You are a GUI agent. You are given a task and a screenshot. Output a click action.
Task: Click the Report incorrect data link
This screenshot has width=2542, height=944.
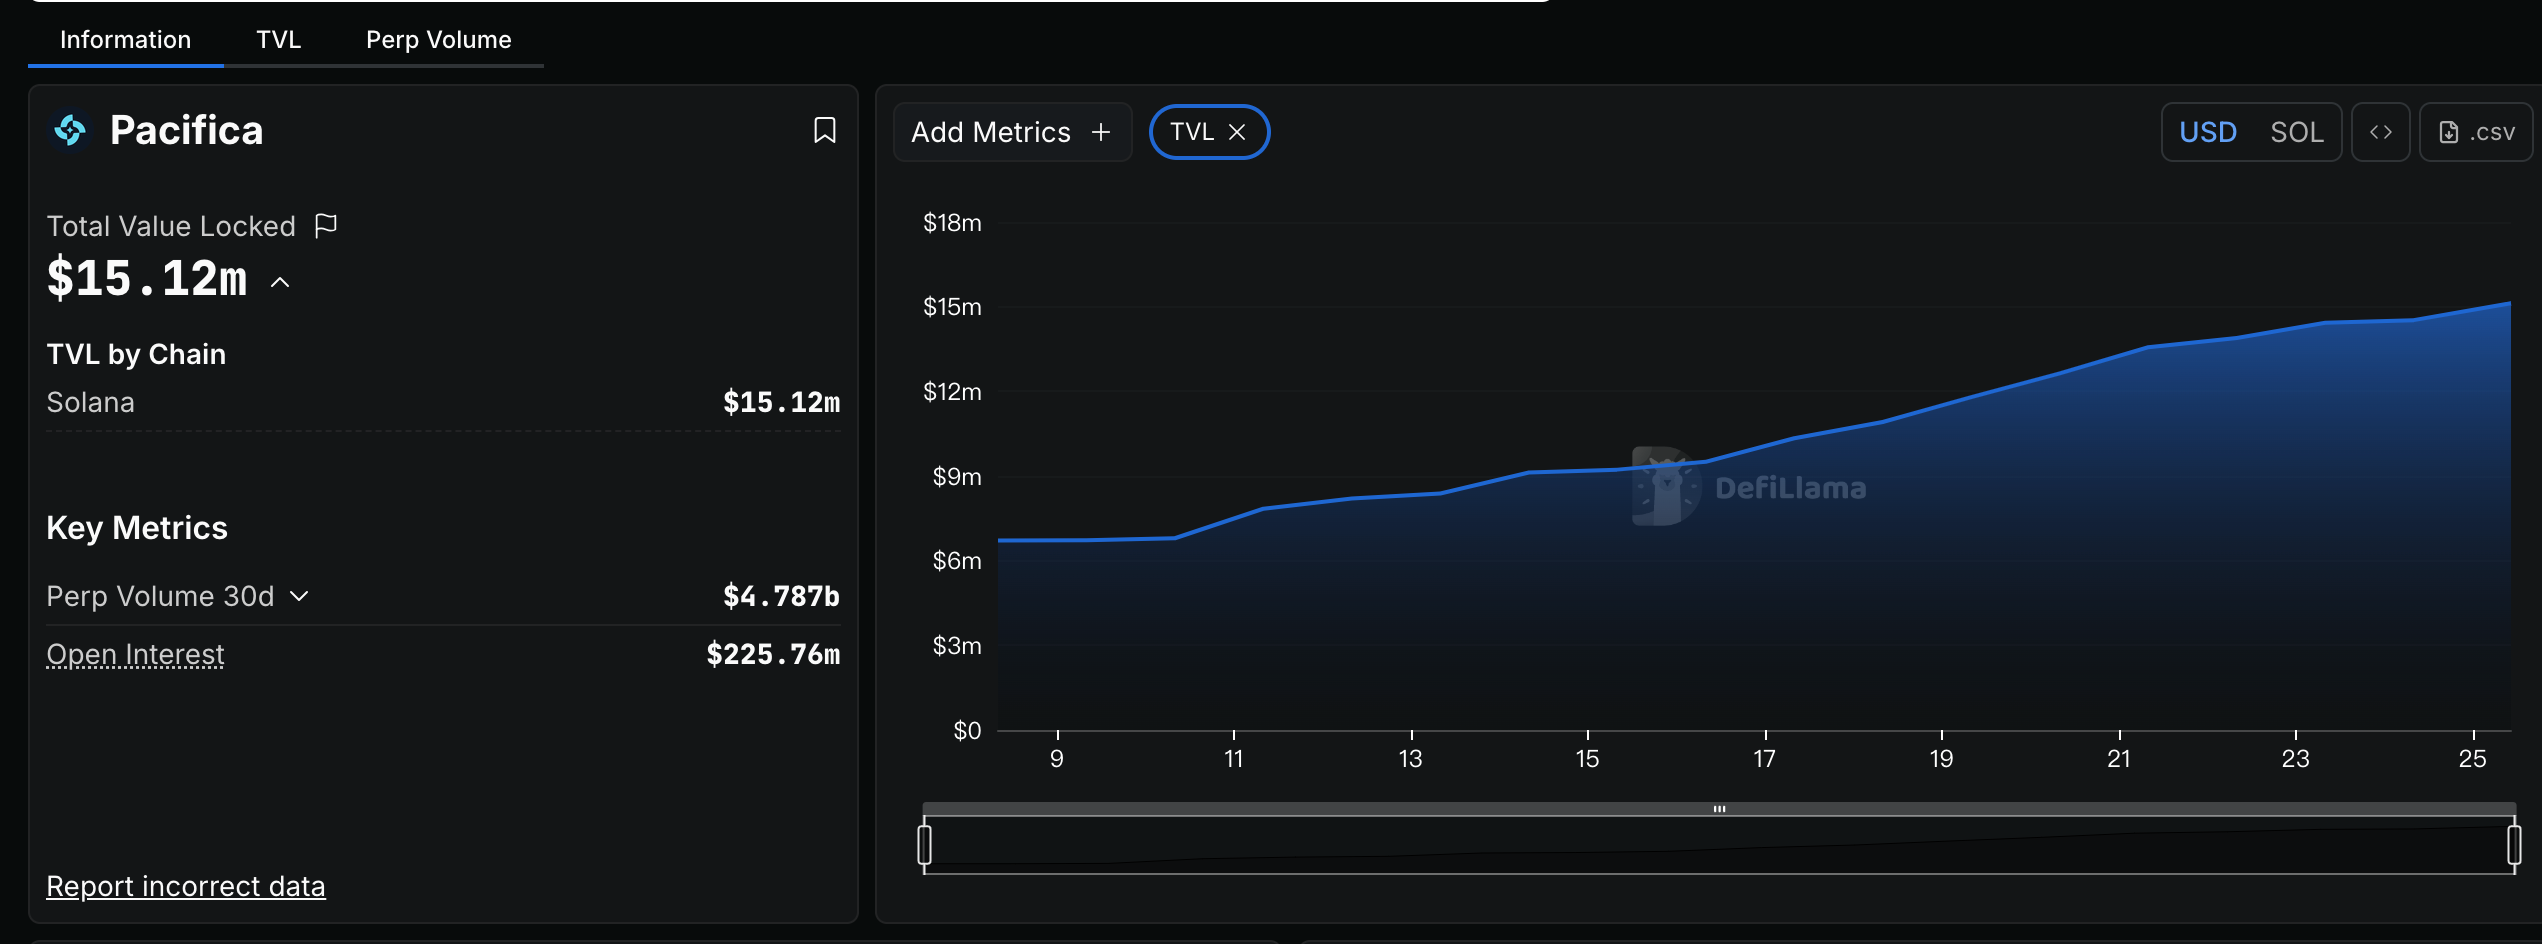186,887
